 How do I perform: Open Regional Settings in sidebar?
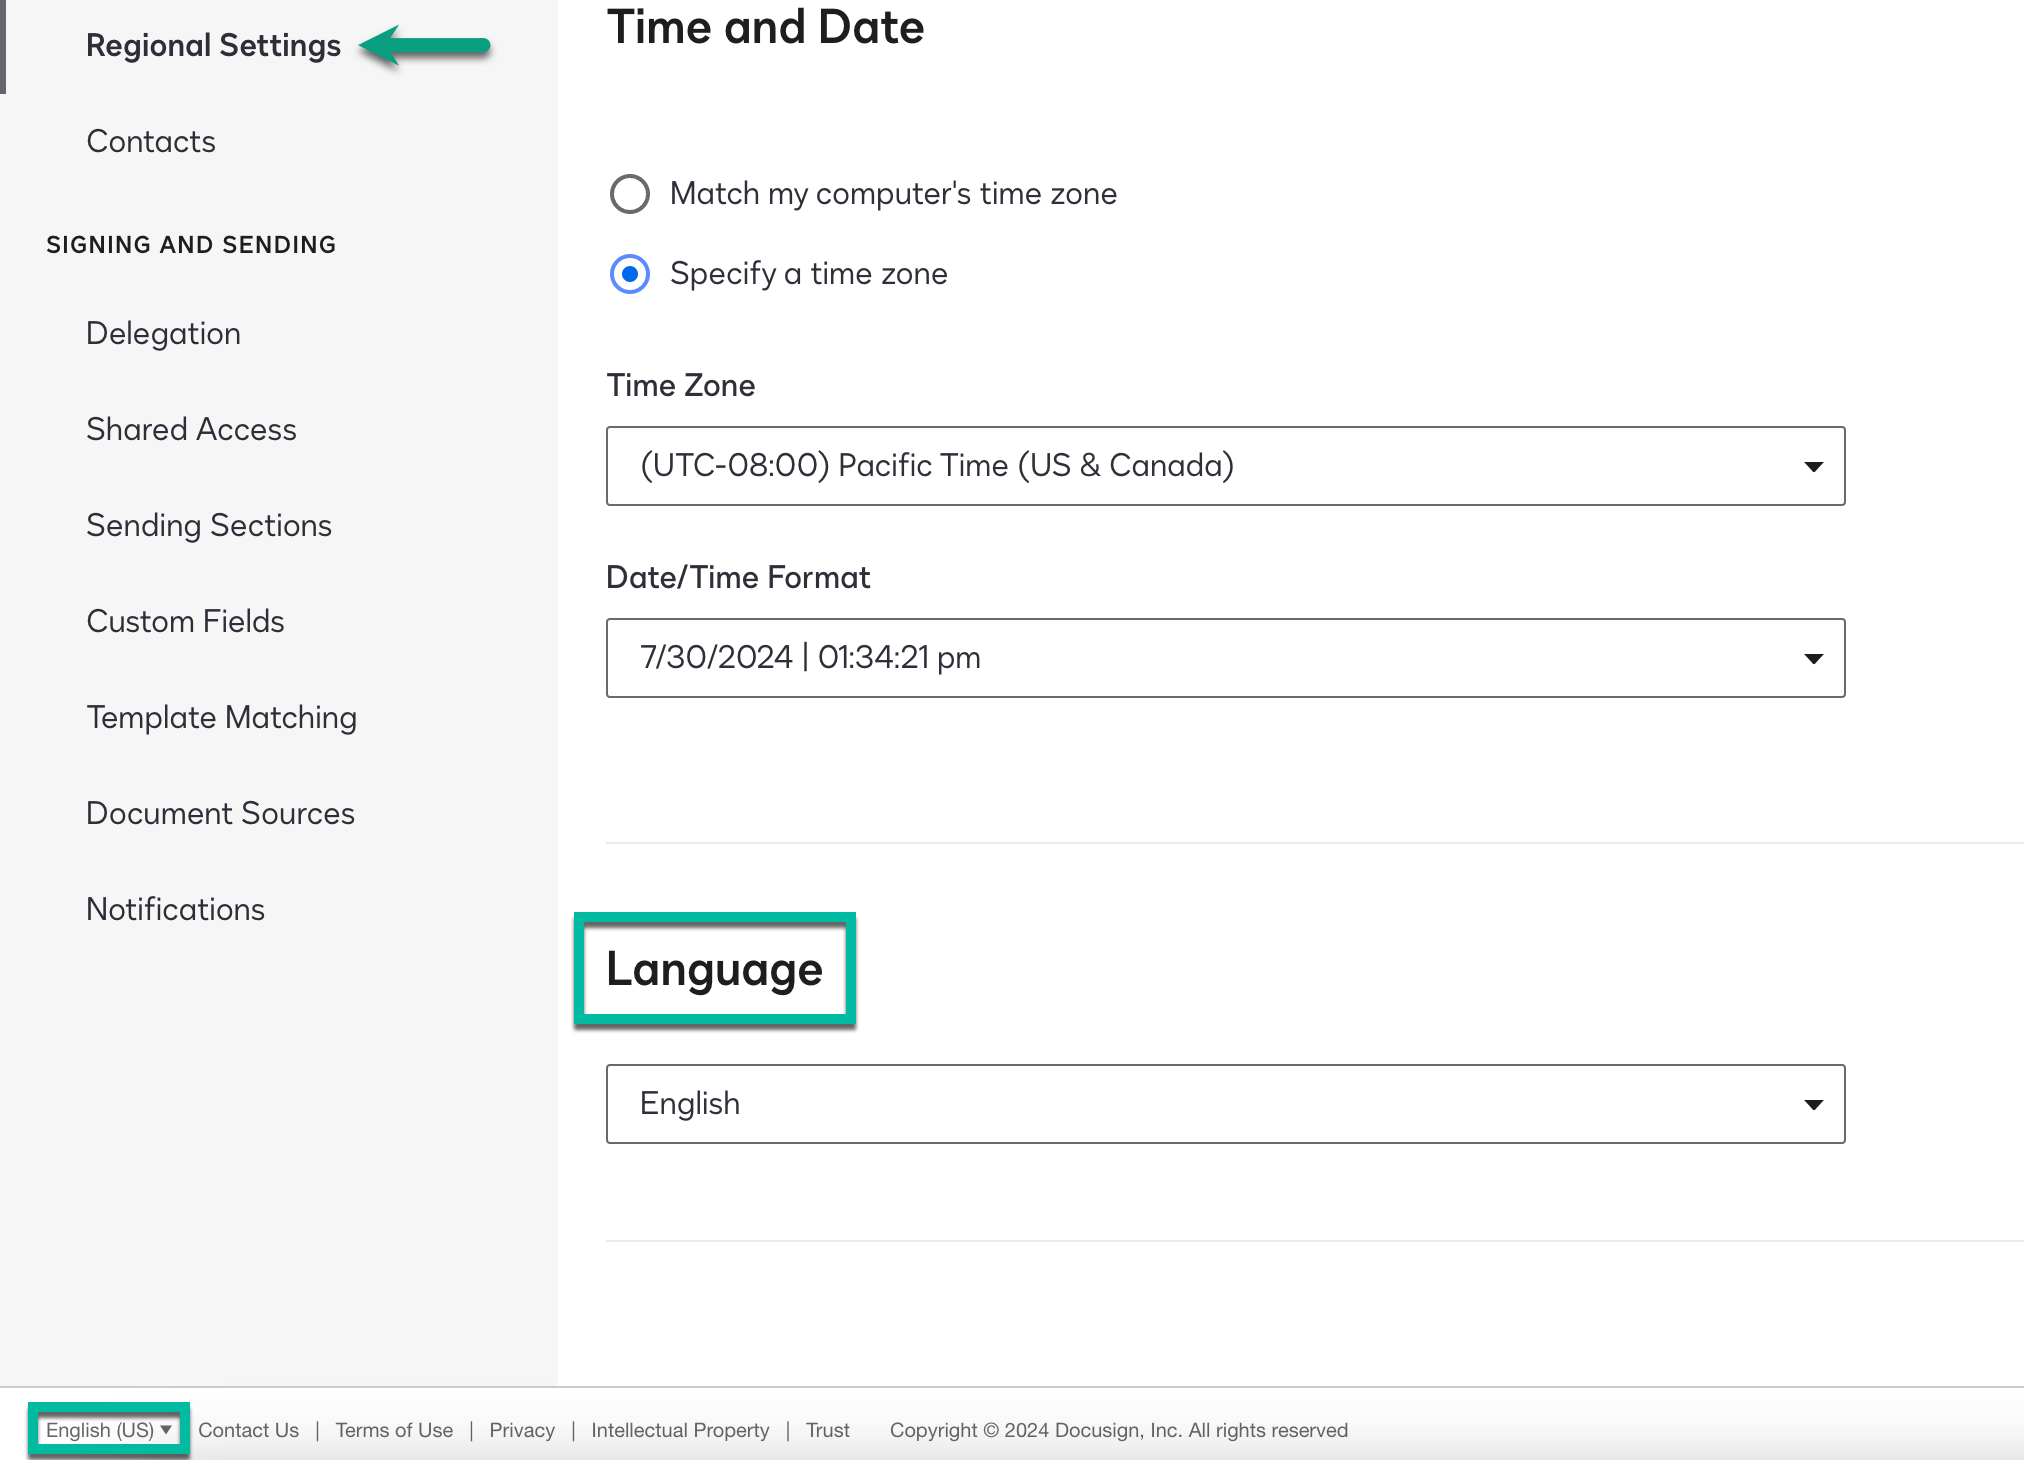point(213,46)
